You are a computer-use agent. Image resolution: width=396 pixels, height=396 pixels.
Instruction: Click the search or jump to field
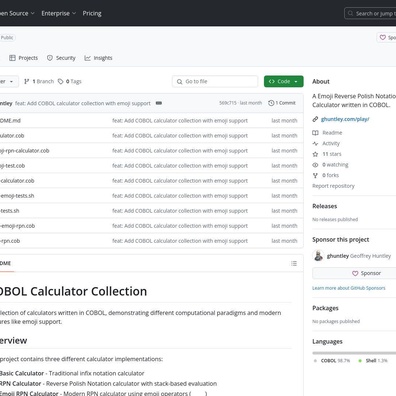pos(370,14)
